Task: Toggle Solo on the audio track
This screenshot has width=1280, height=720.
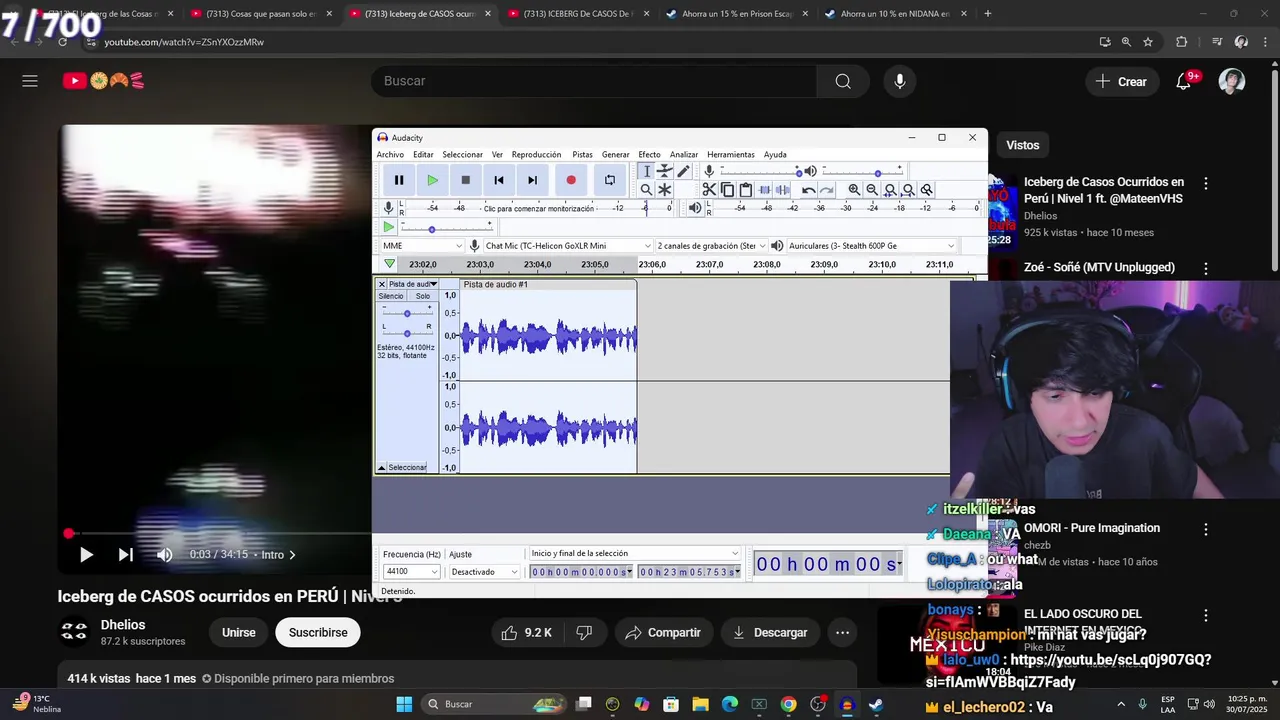Action: [x=423, y=296]
